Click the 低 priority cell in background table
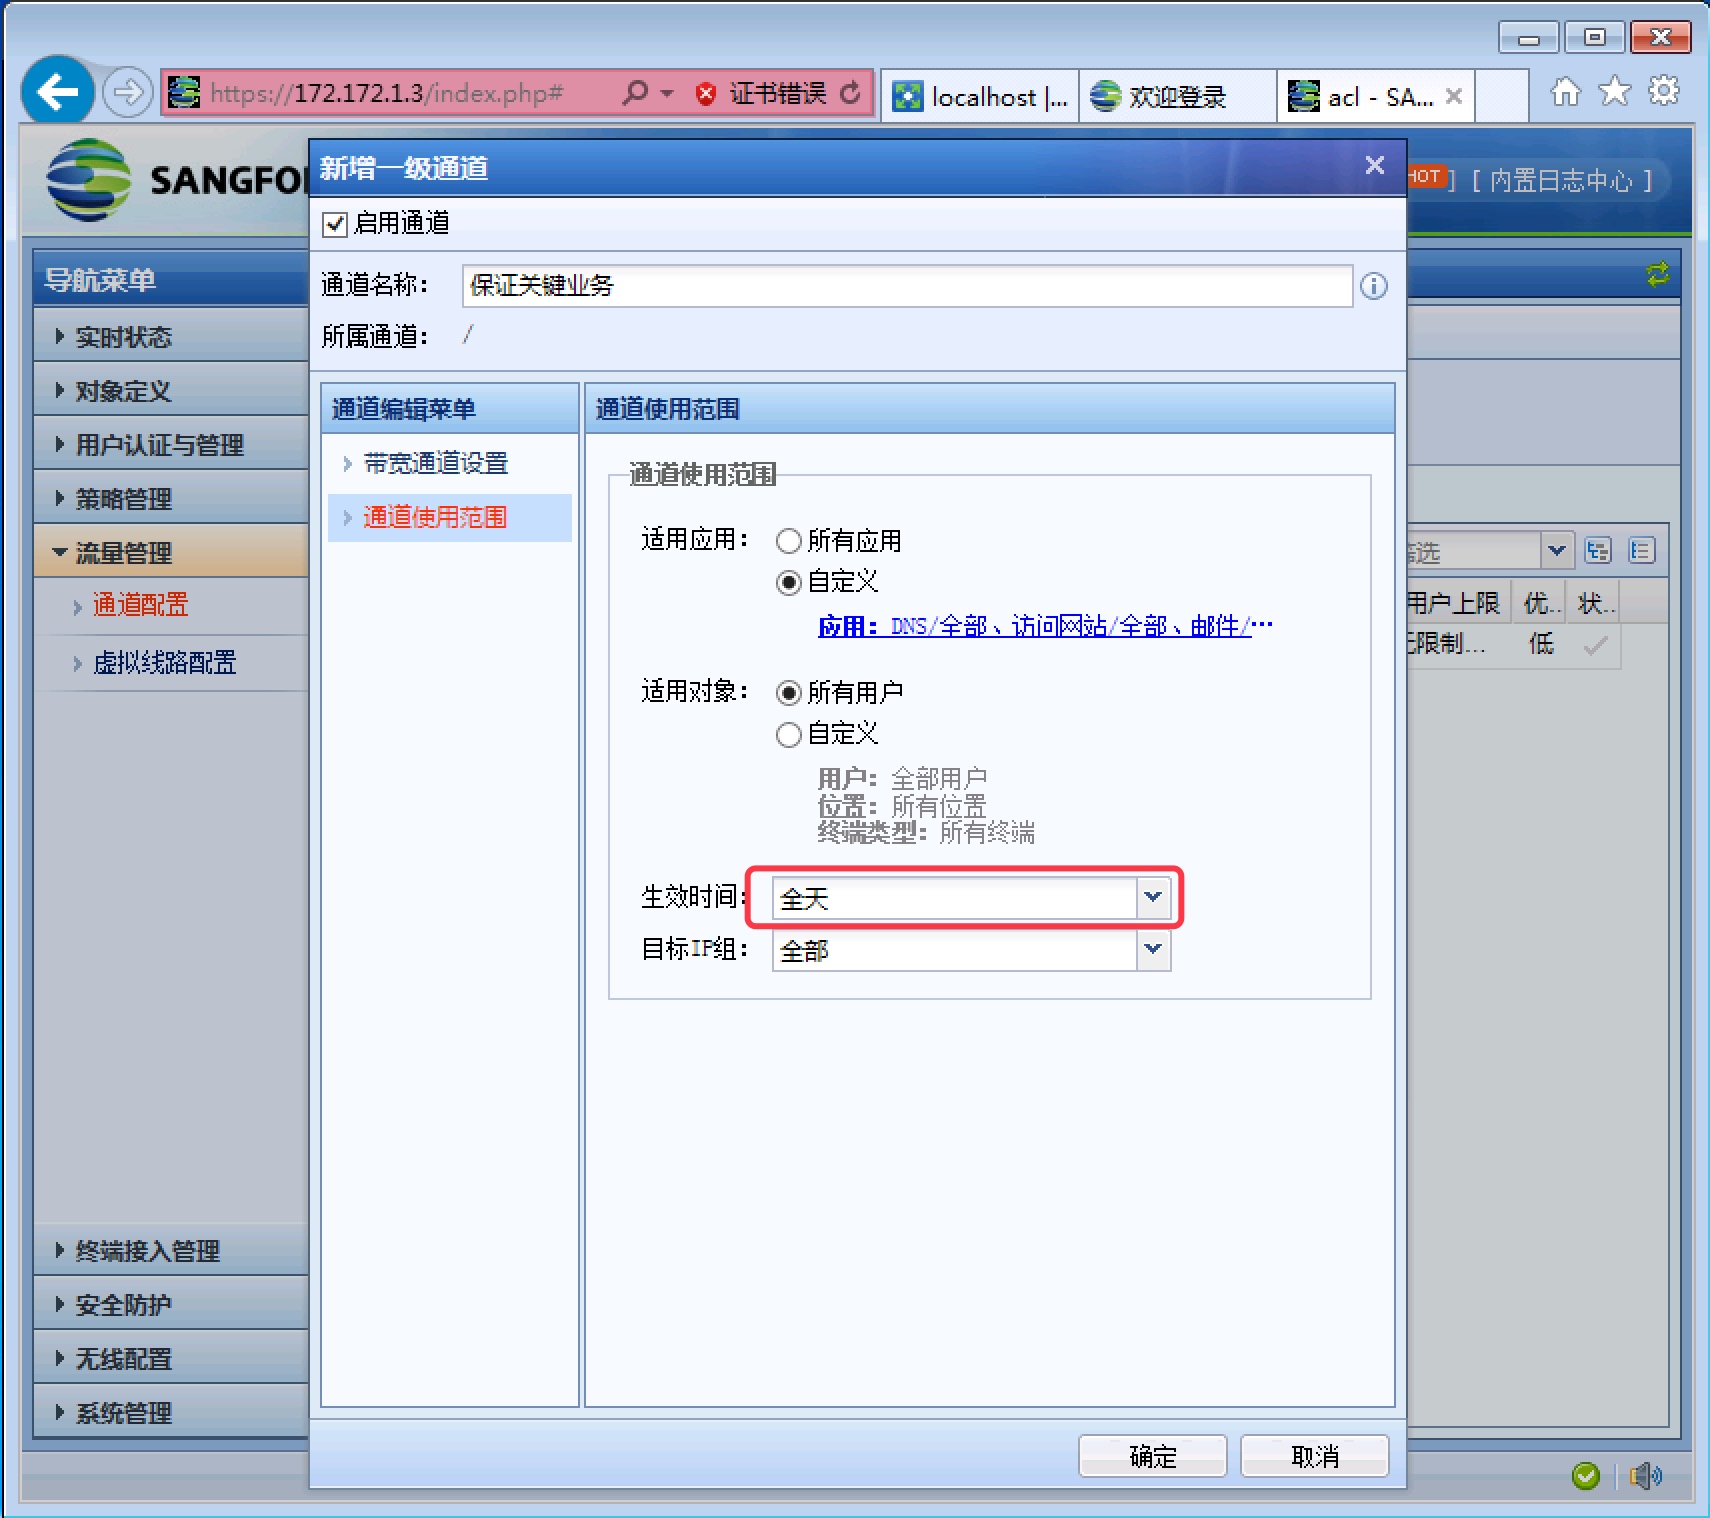The width and height of the screenshot is (1710, 1518). [x=1541, y=644]
